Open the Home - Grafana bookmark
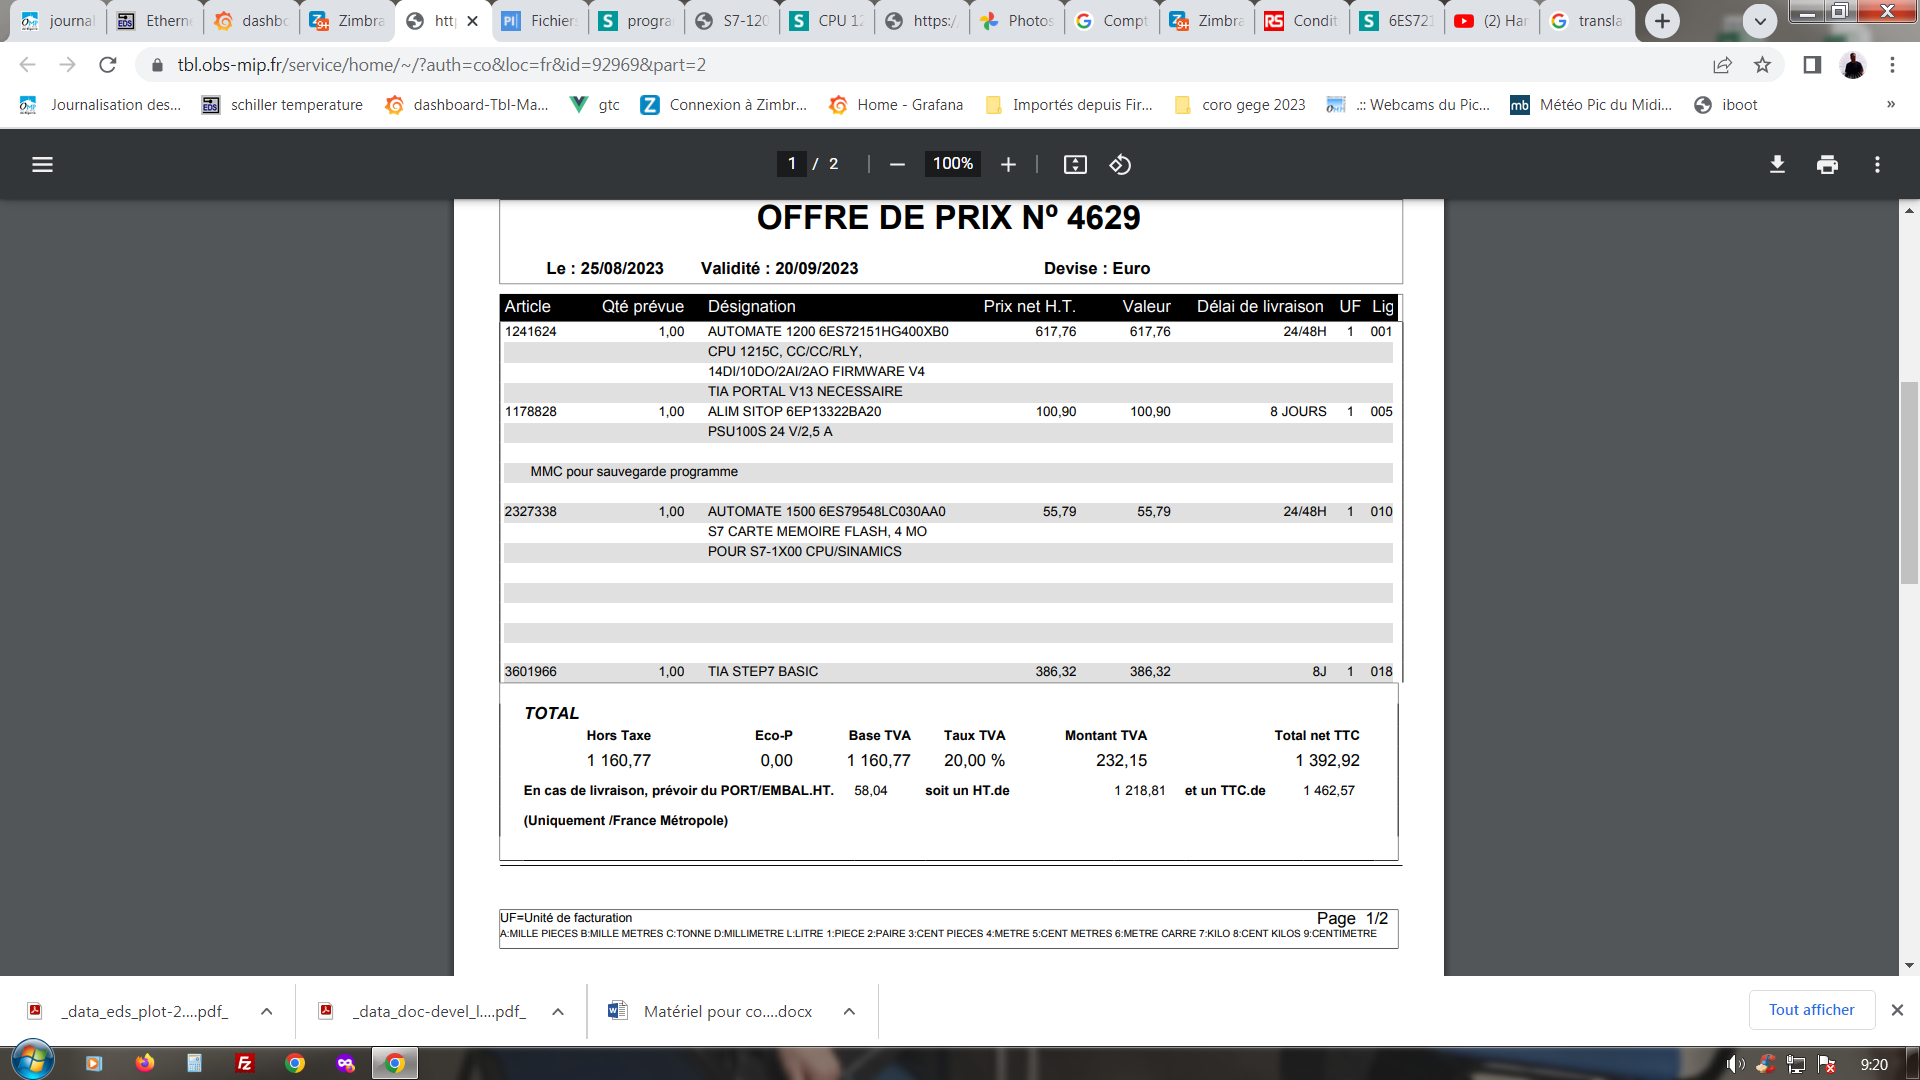This screenshot has width=1920, height=1080. point(896,104)
